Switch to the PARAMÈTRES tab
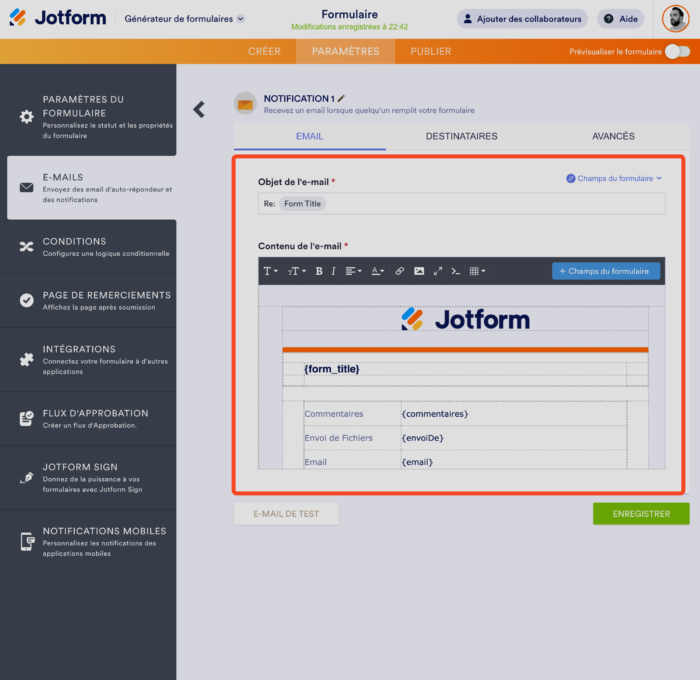Screen dimensions: 700x680 (x=346, y=51)
